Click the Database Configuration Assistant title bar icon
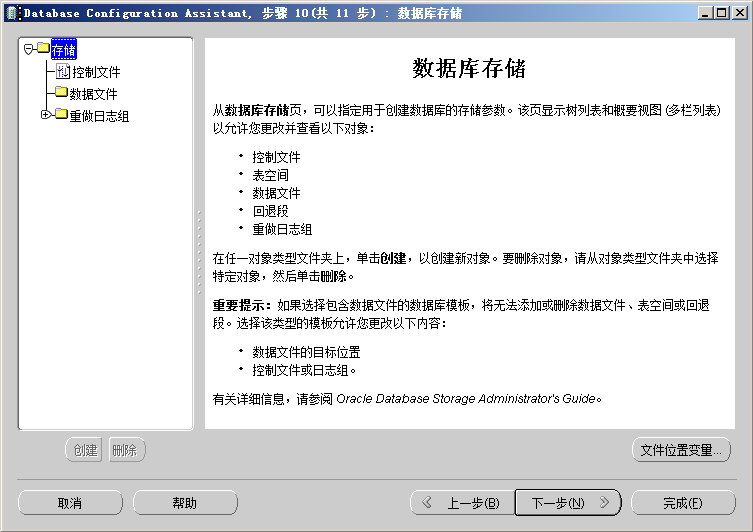Screen dimensions: 753x532 point(13,12)
